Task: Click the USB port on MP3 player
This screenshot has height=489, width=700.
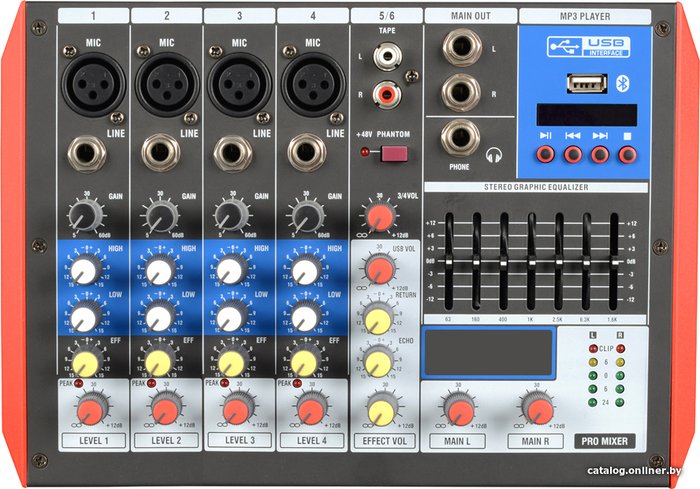Action: pos(587,84)
